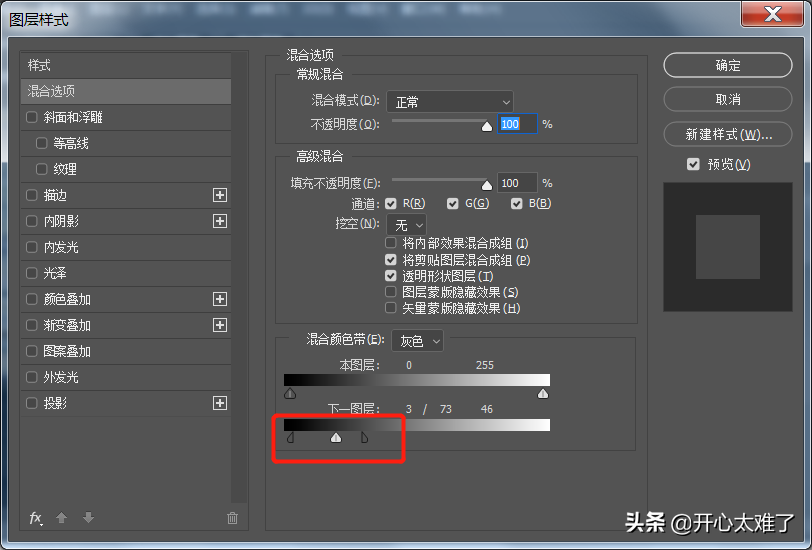Click the 不透明度 slider handle
Image resolution: width=812 pixels, height=550 pixels.
pos(487,126)
